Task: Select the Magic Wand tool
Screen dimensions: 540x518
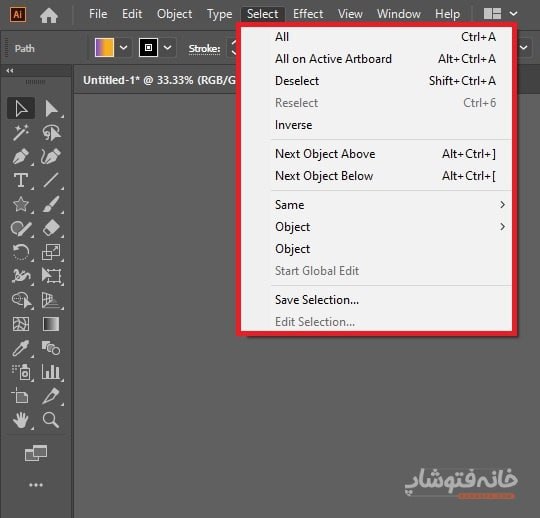Action: point(21,133)
